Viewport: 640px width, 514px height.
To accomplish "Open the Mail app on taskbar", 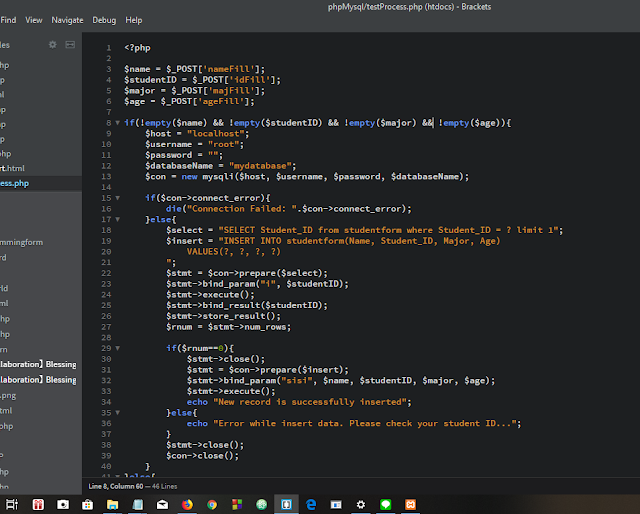I will (x=162, y=505).
